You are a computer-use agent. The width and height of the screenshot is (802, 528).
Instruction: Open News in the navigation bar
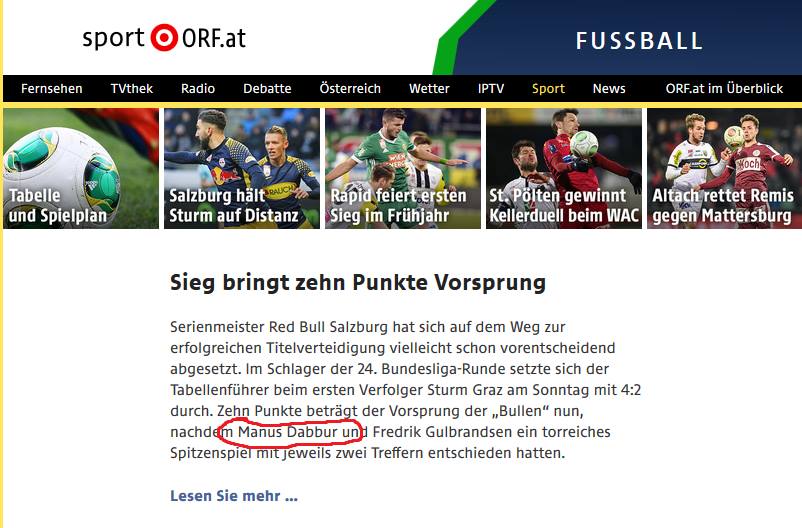pos(609,89)
